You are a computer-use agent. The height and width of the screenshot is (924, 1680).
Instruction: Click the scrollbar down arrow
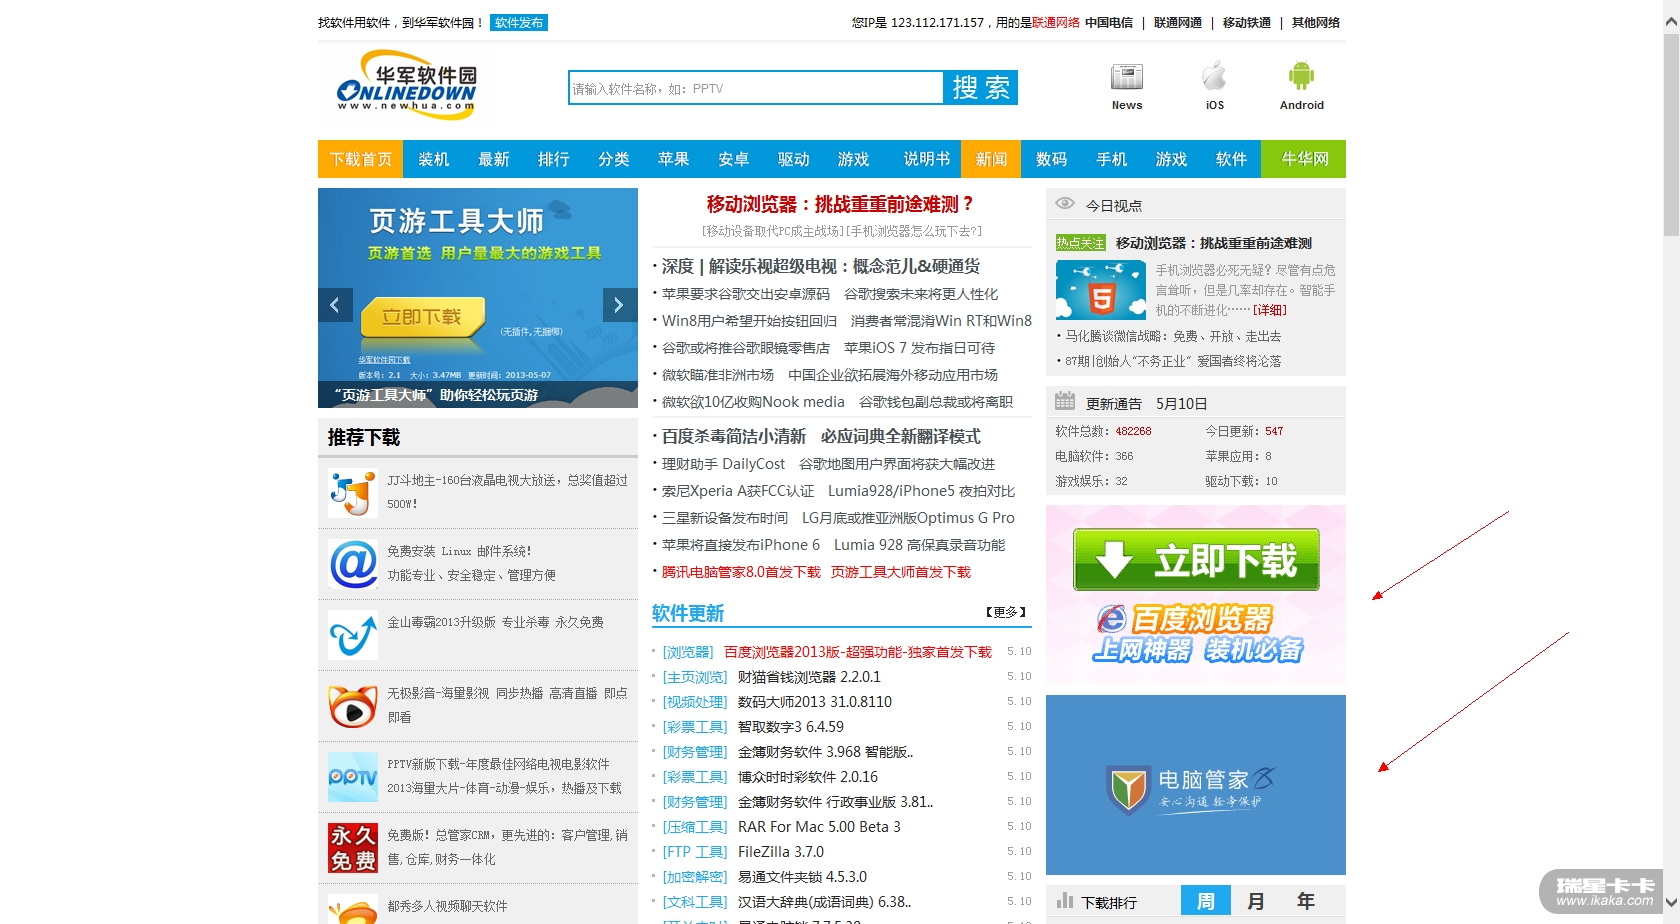(1671, 902)
